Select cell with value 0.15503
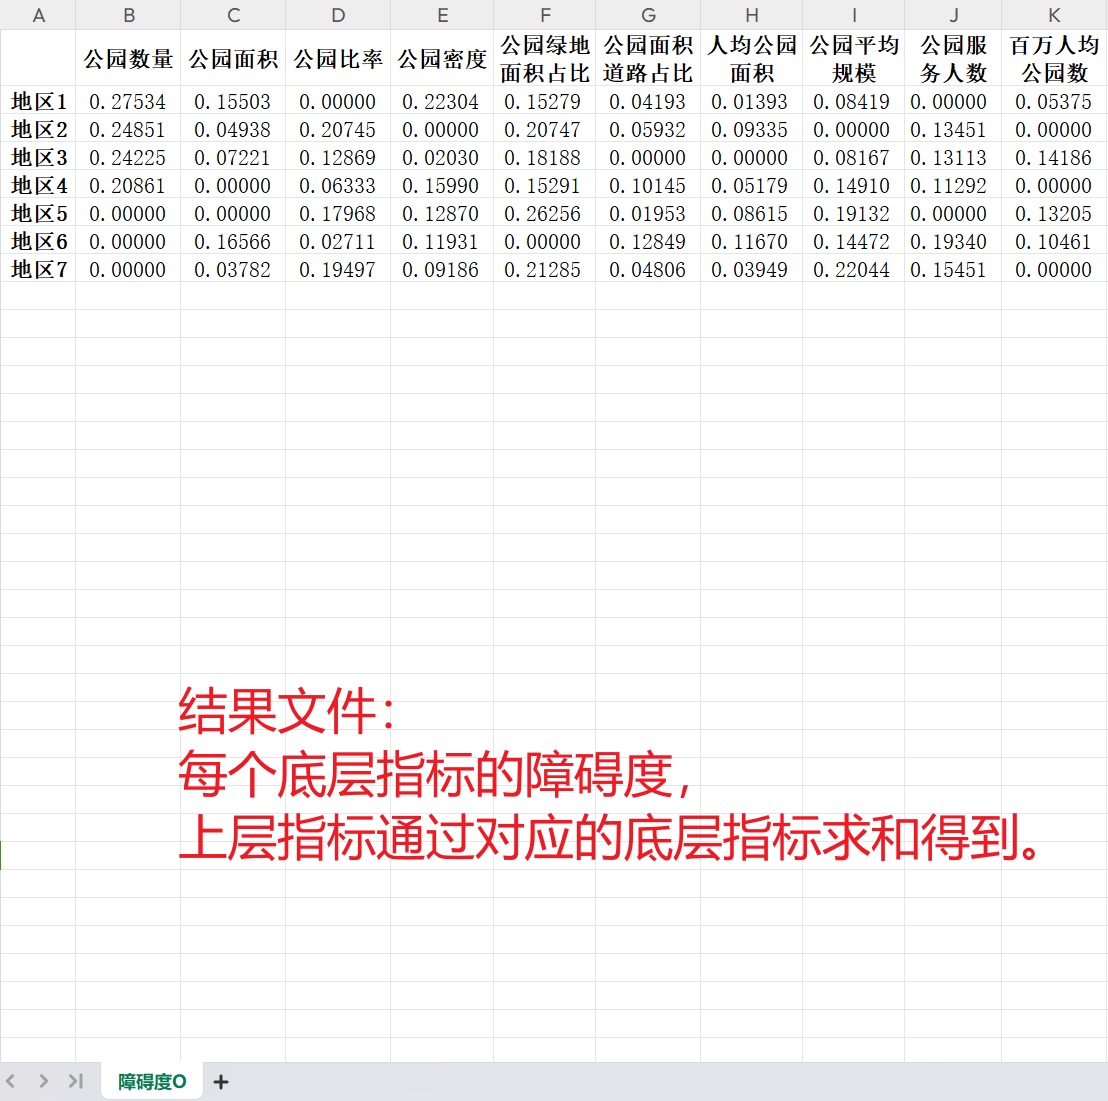Viewport: 1108px width, 1101px height. tap(233, 102)
